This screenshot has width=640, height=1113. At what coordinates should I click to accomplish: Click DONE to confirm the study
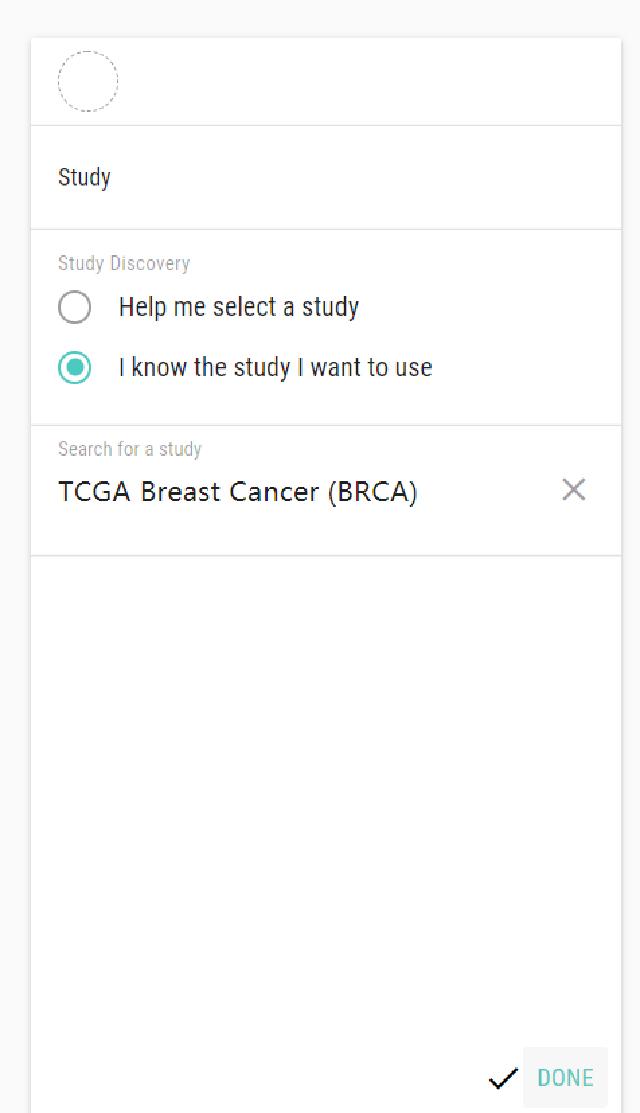click(564, 1077)
